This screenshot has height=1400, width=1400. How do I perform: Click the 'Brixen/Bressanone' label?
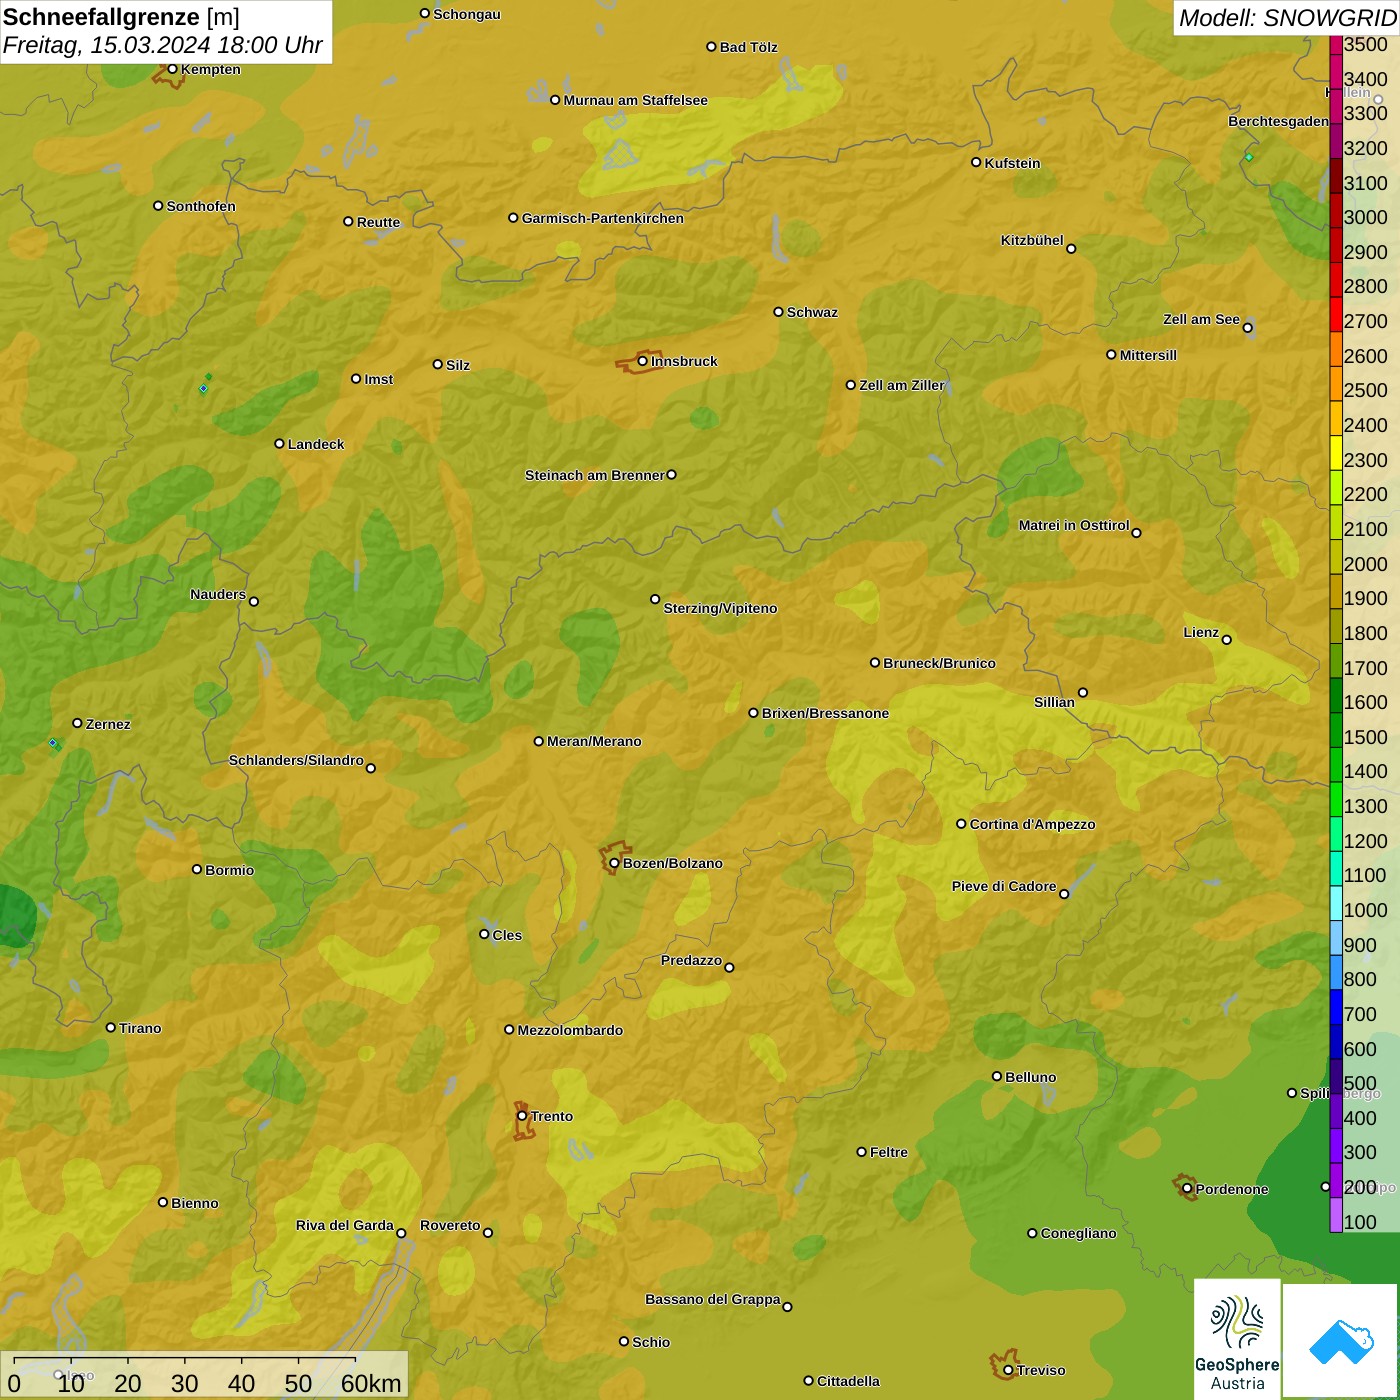click(x=825, y=713)
